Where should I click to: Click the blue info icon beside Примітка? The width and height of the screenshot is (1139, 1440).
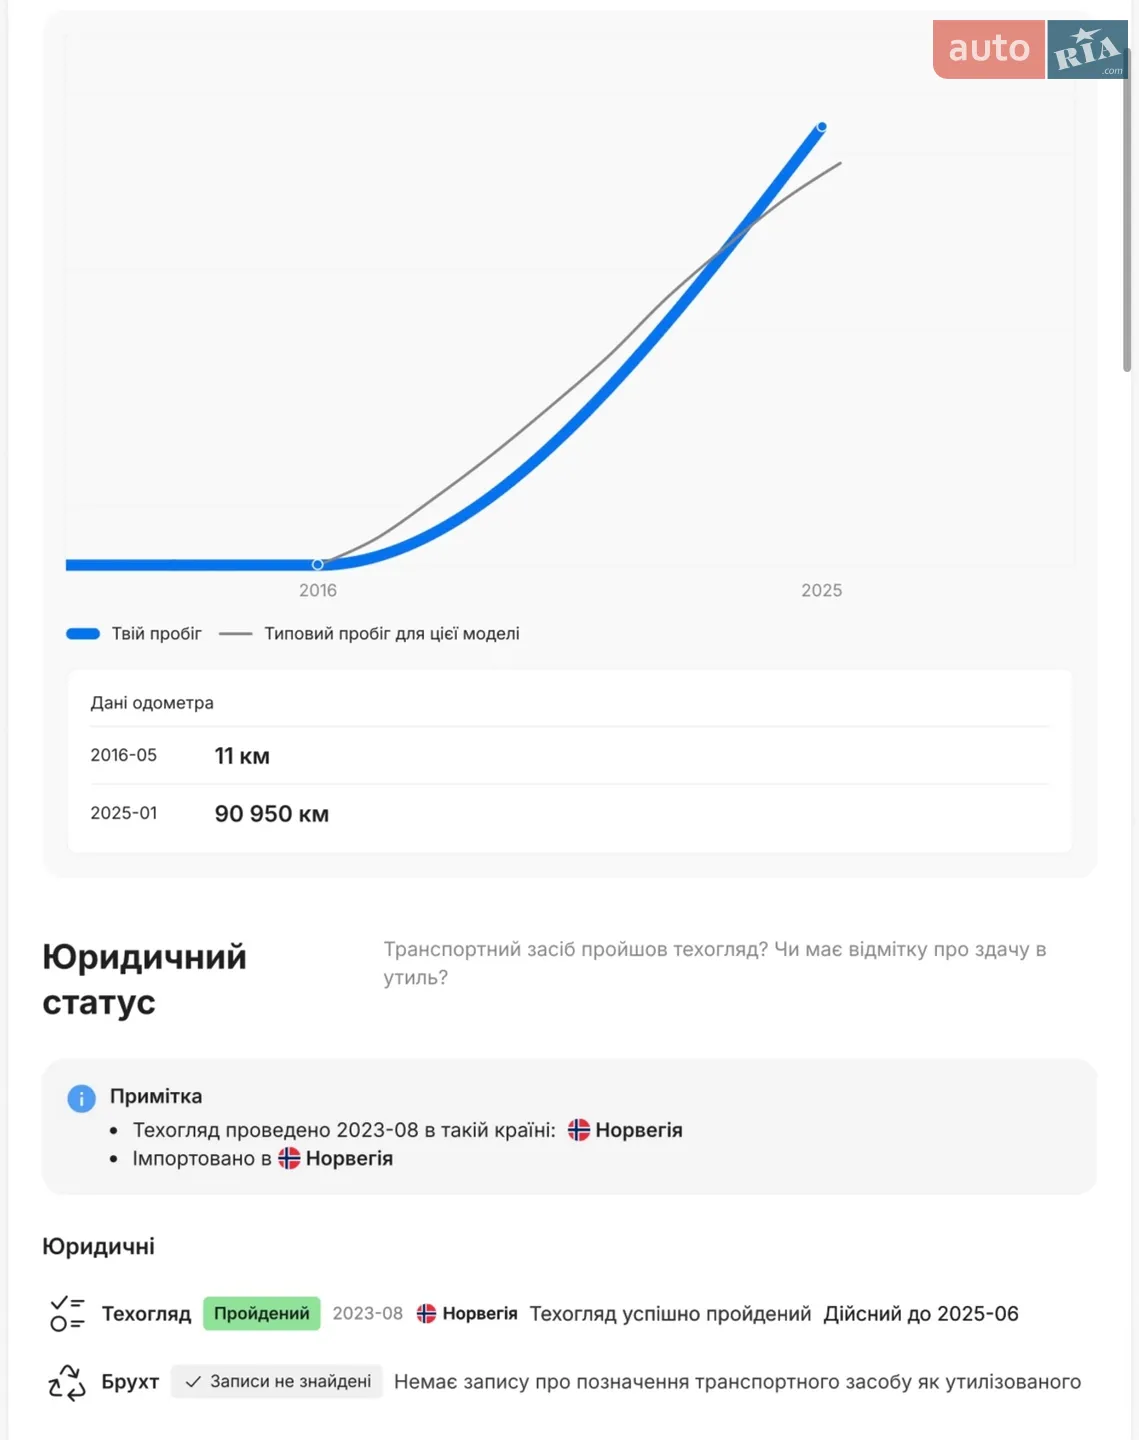(x=81, y=1098)
